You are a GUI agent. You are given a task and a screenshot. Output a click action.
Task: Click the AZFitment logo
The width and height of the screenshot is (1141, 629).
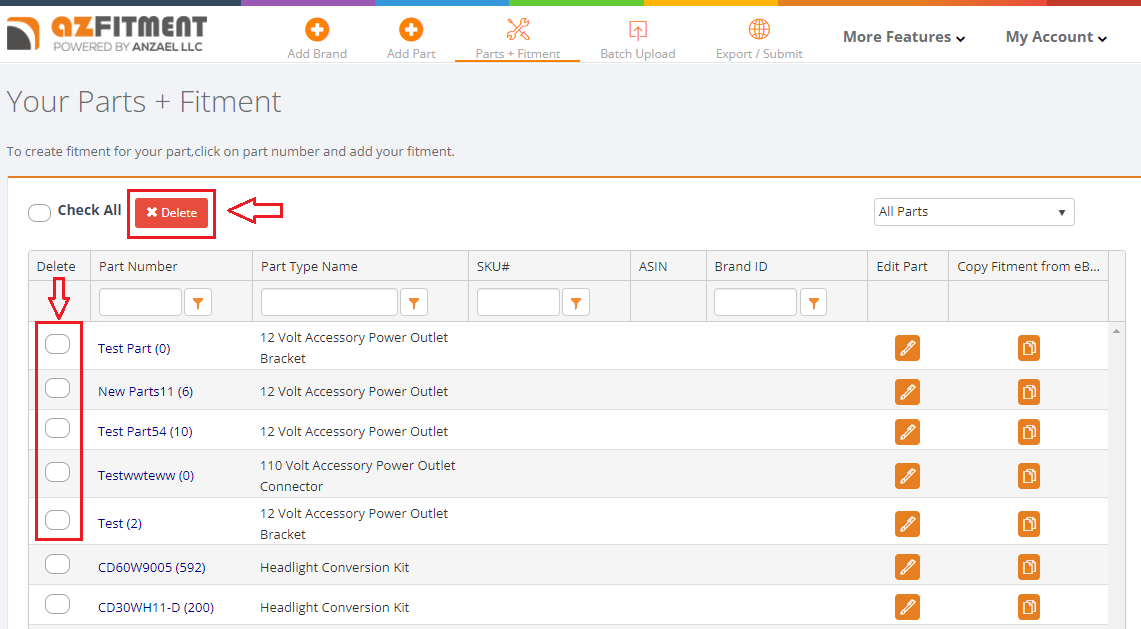[x=107, y=33]
